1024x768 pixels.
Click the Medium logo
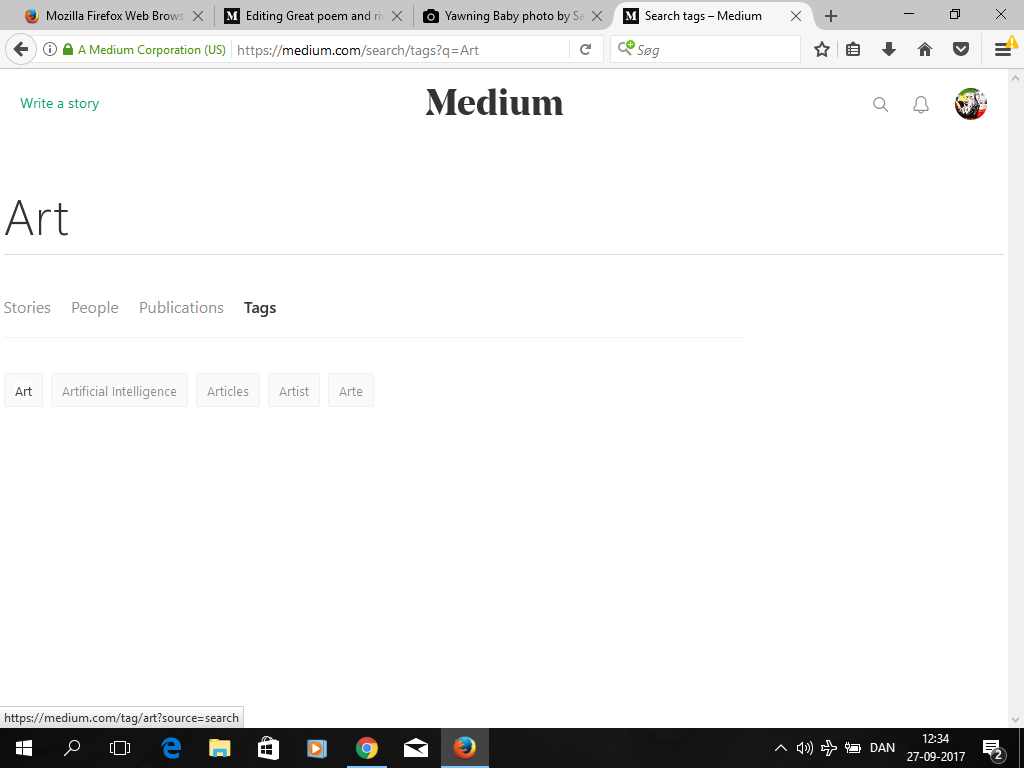(494, 103)
